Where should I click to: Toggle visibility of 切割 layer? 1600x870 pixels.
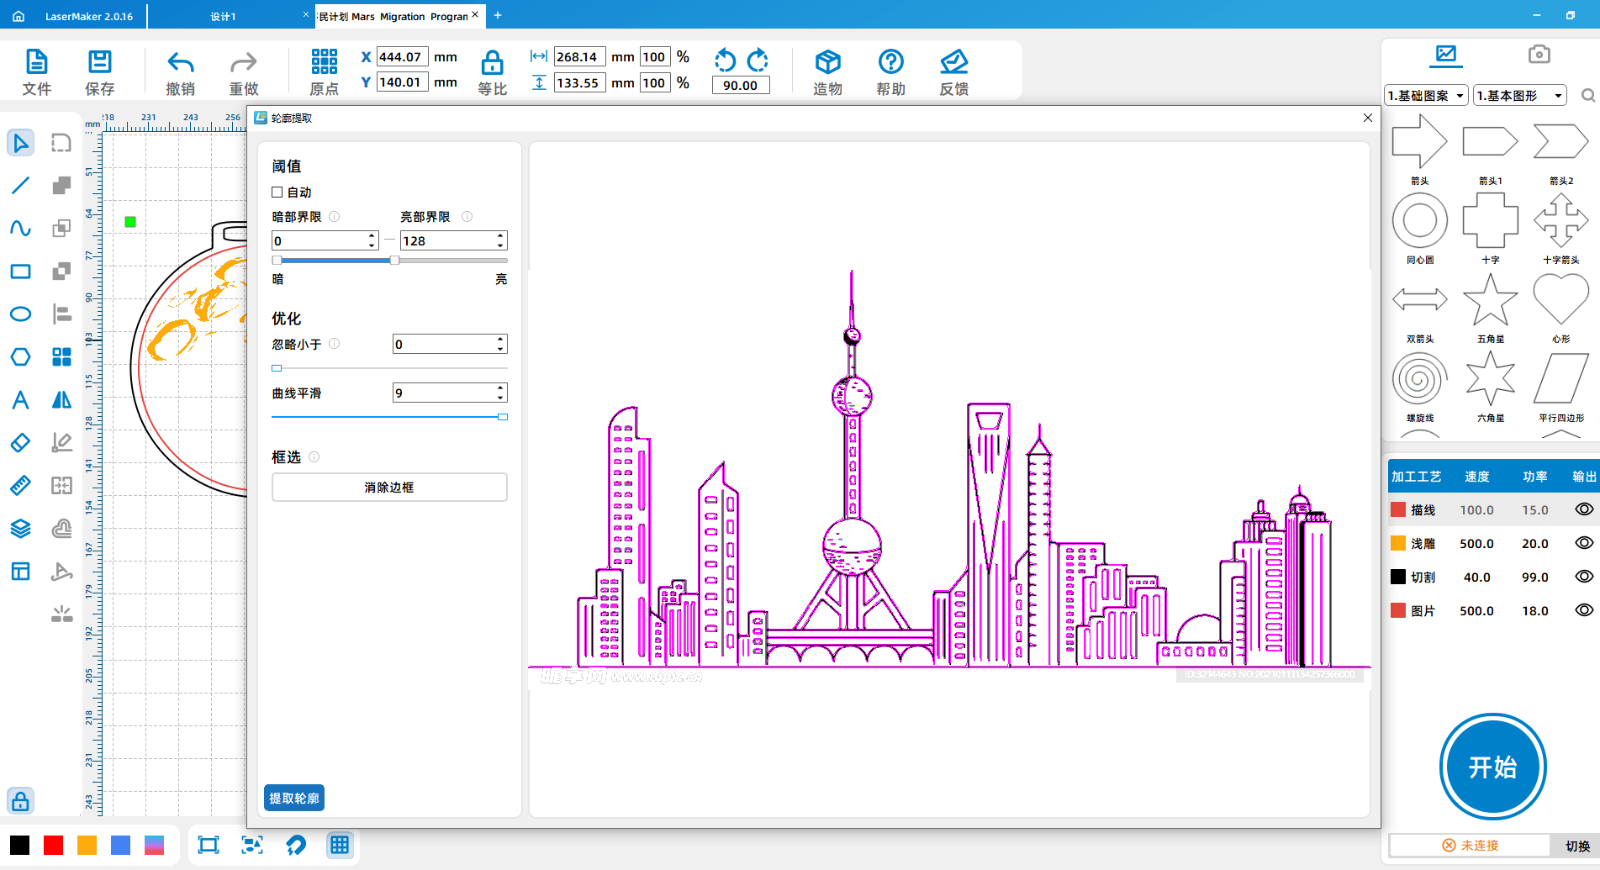pos(1584,577)
